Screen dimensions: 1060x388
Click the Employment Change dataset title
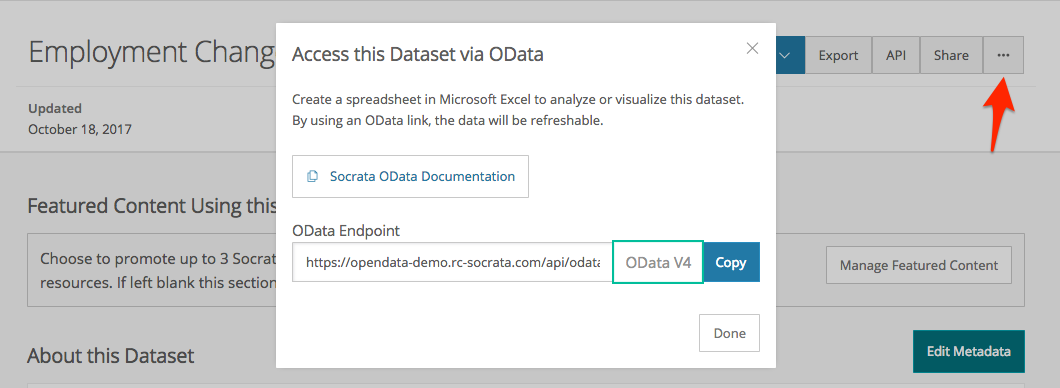point(152,53)
